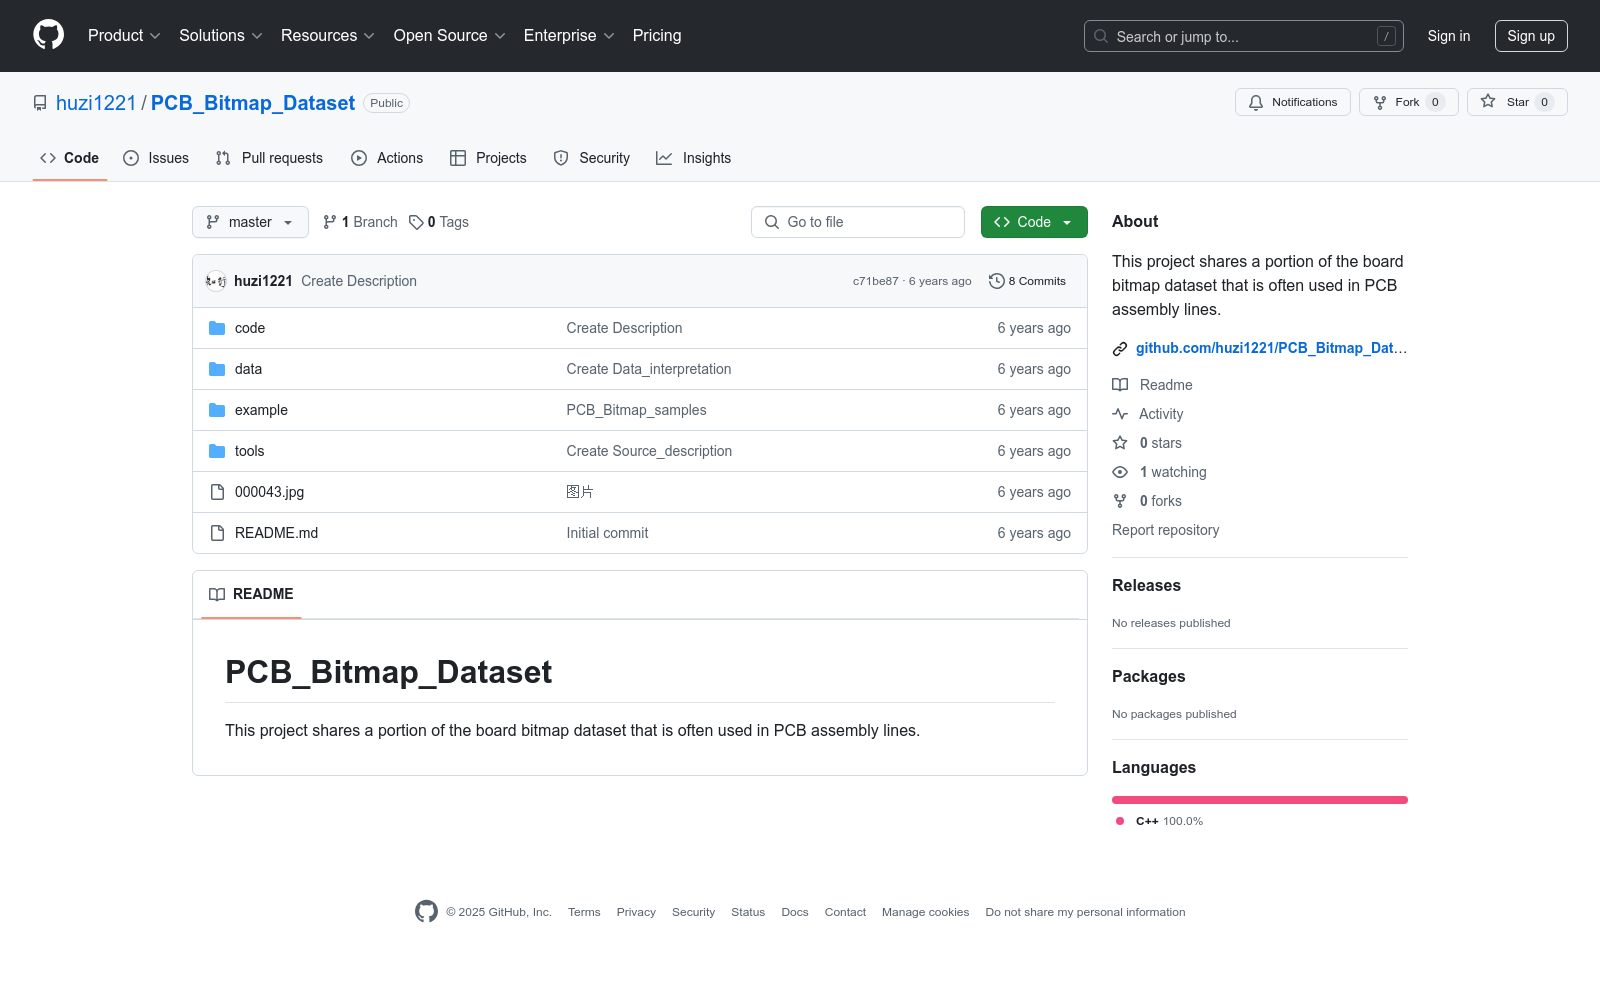Click huzi1221 avatar in commit row

pyautogui.click(x=216, y=281)
